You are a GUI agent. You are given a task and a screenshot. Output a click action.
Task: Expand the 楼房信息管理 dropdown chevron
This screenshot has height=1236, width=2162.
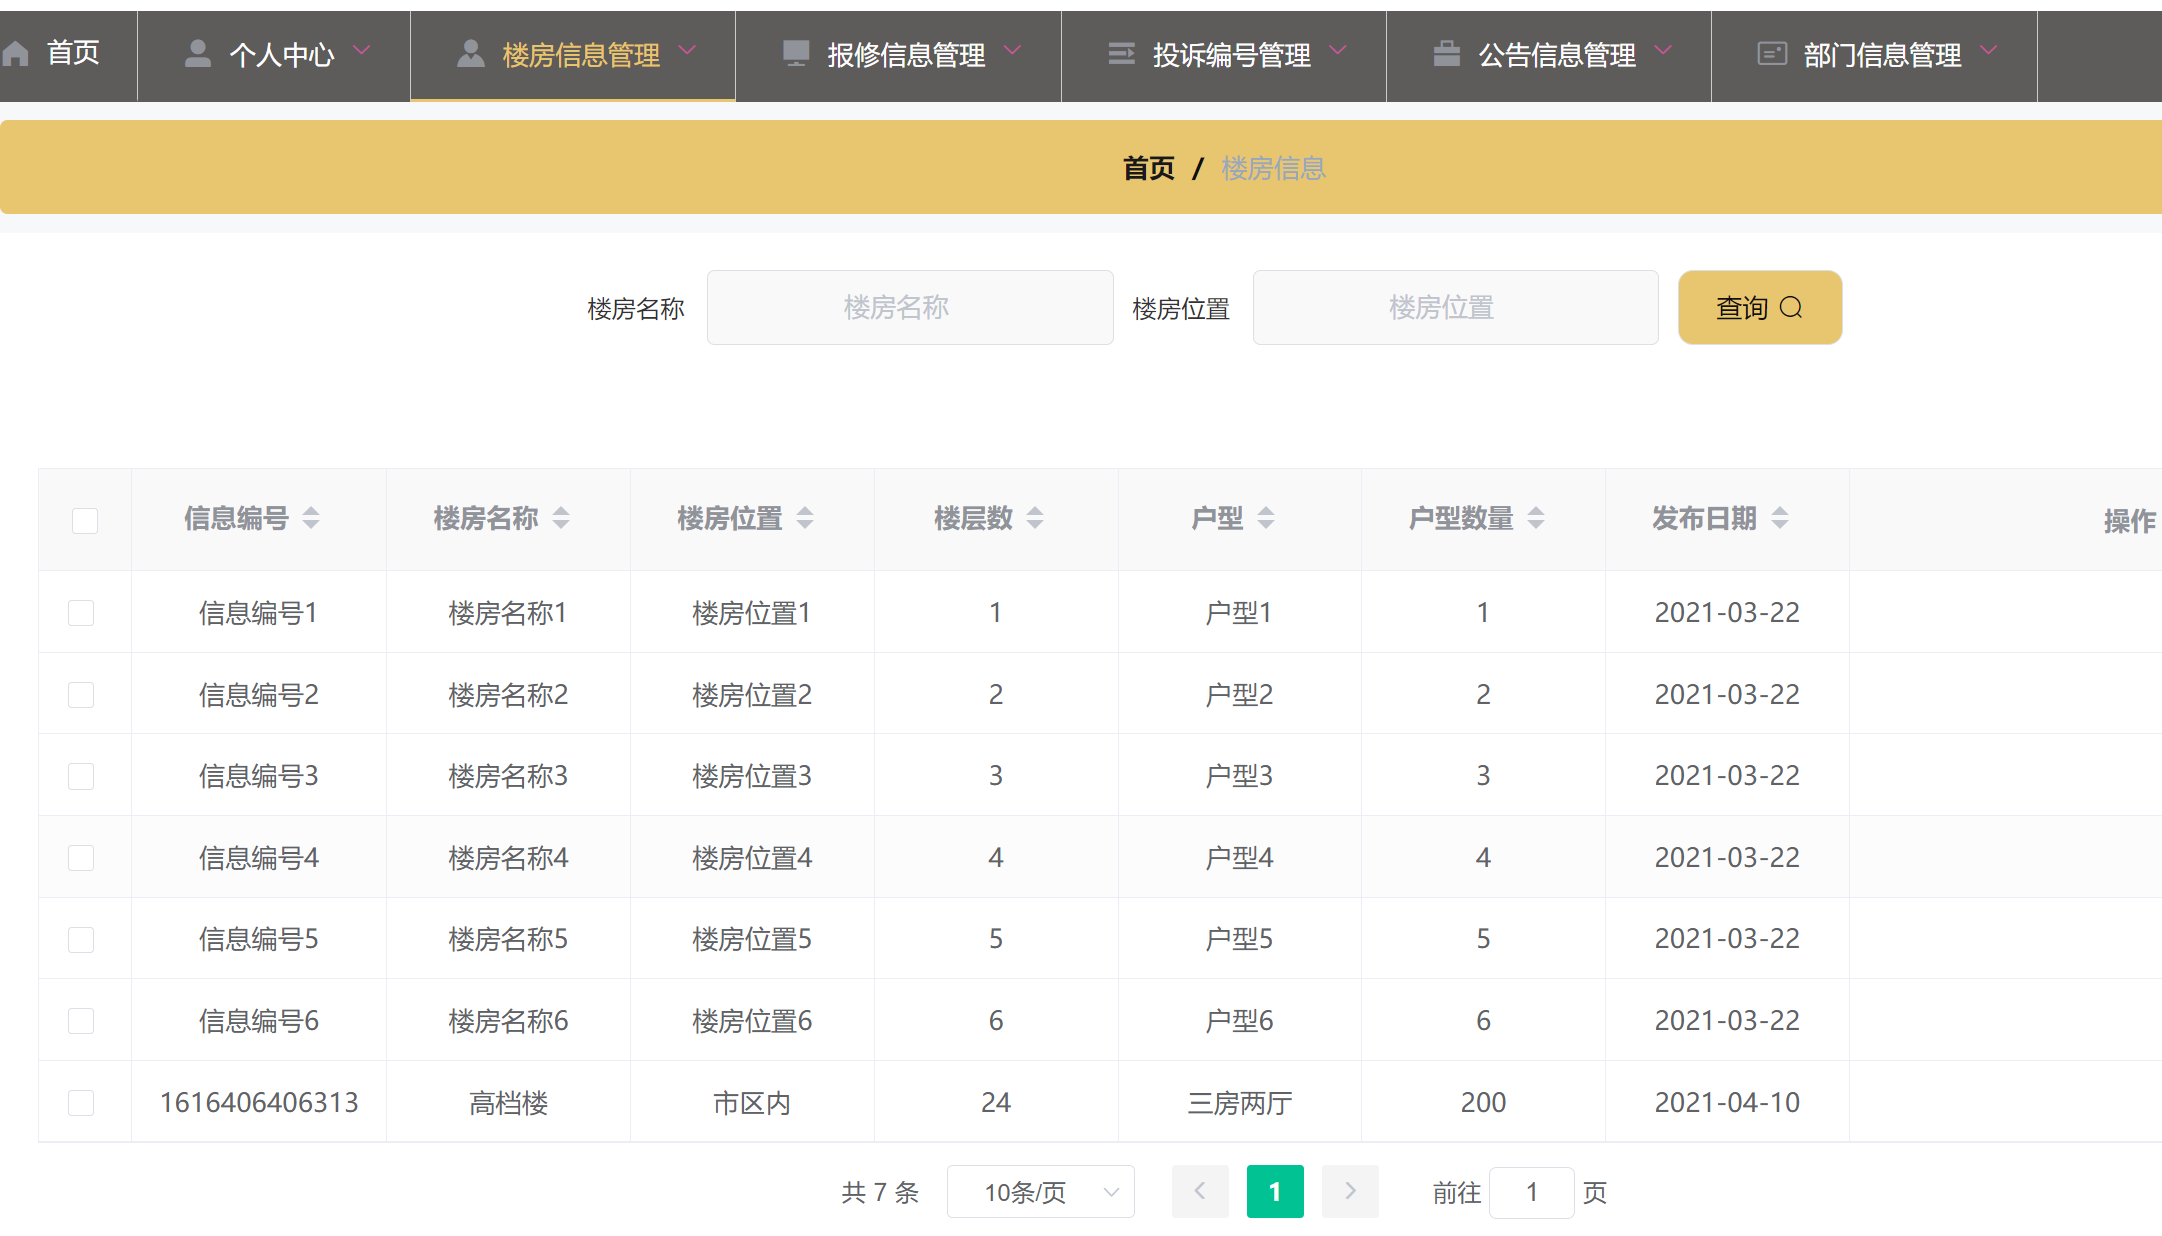pyautogui.click(x=687, y=50)
